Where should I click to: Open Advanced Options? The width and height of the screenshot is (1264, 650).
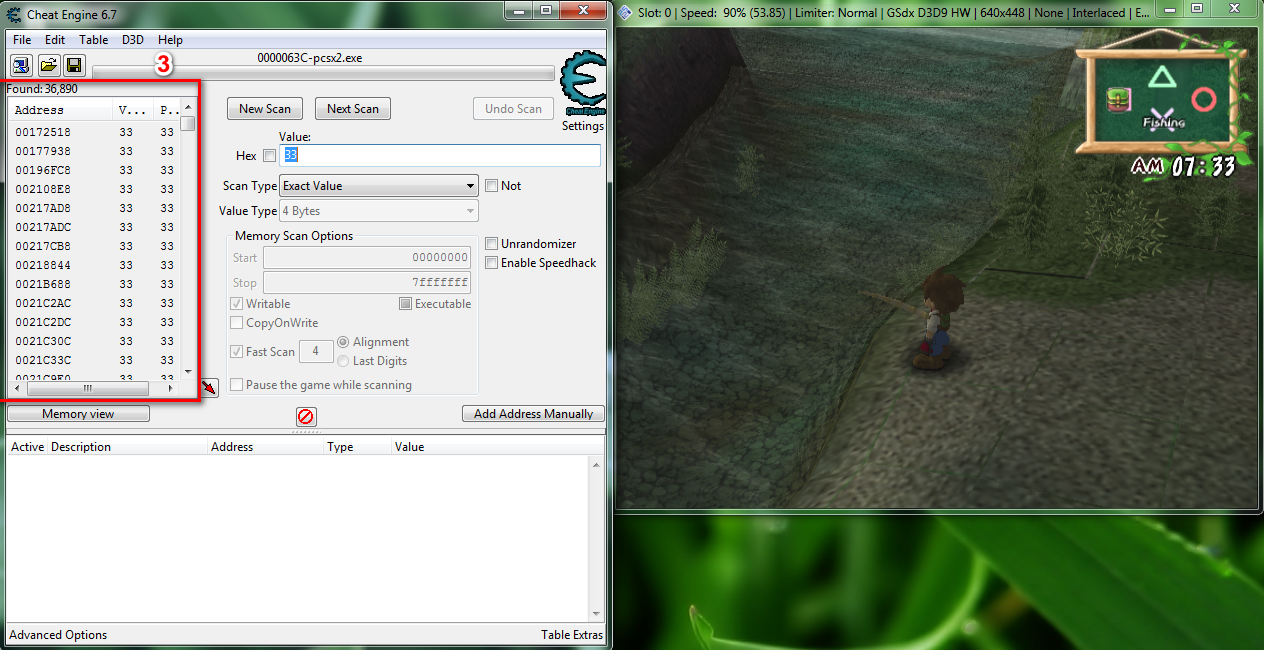coord(58,635)
